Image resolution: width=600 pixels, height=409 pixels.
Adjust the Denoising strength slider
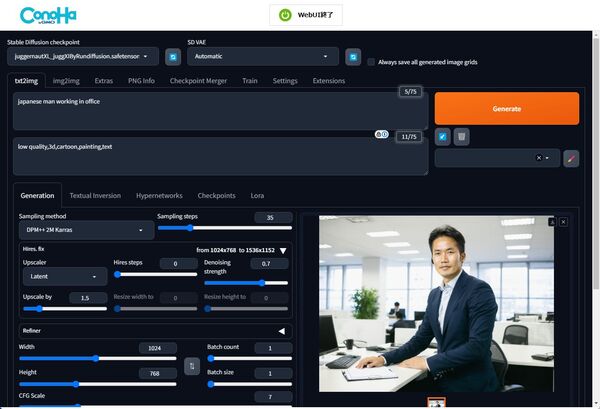(x=246, y=283)
